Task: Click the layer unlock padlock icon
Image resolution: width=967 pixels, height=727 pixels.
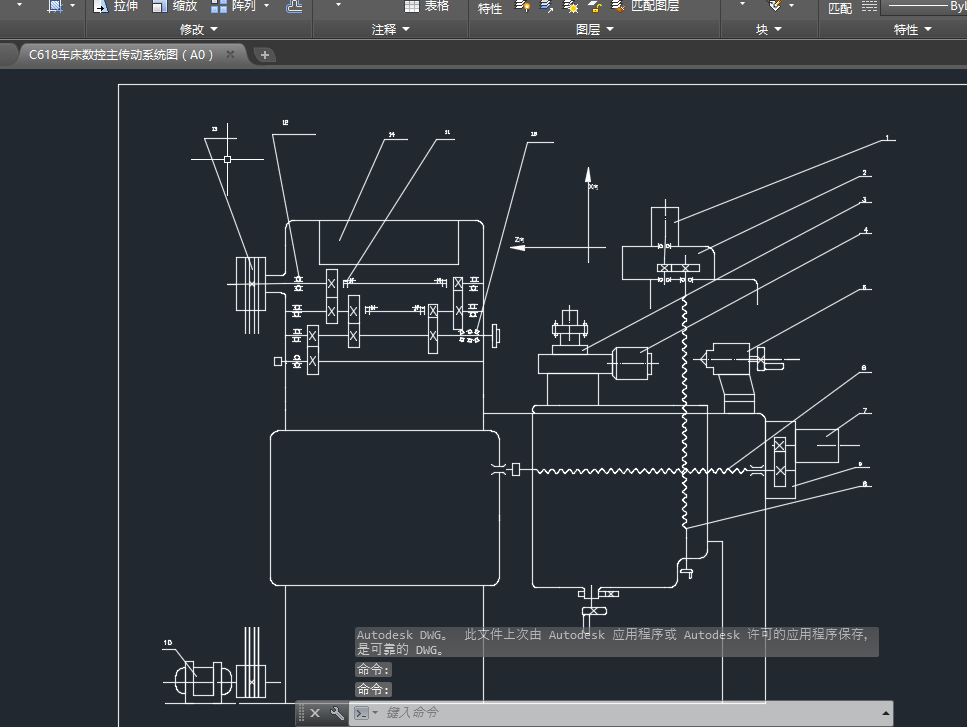Action: click(594, 7)
